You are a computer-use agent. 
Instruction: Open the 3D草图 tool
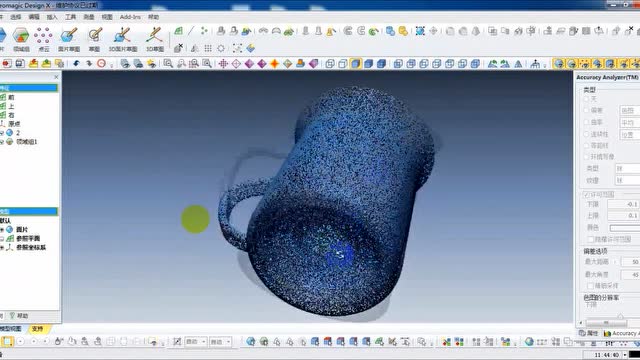(x=155, y=40)
